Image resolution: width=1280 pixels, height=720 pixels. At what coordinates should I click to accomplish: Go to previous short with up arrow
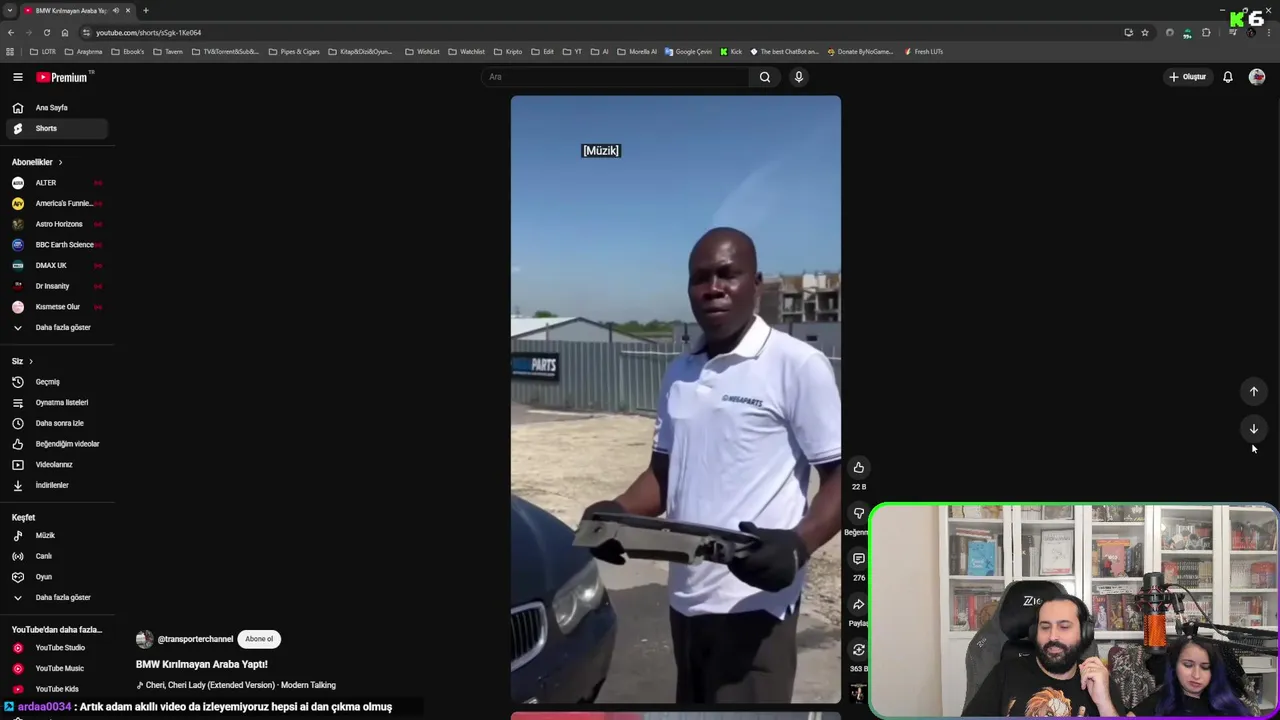click(1254, 391)
